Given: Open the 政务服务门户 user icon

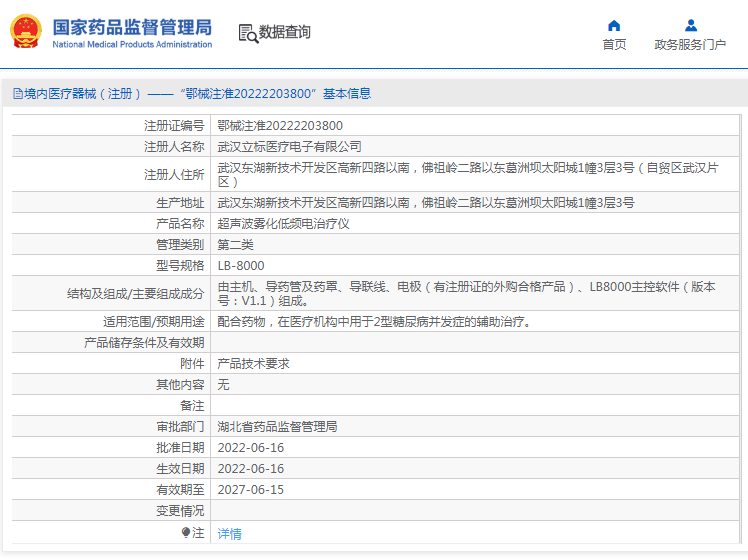Looking at the screenshot, I should coord(690,25).
